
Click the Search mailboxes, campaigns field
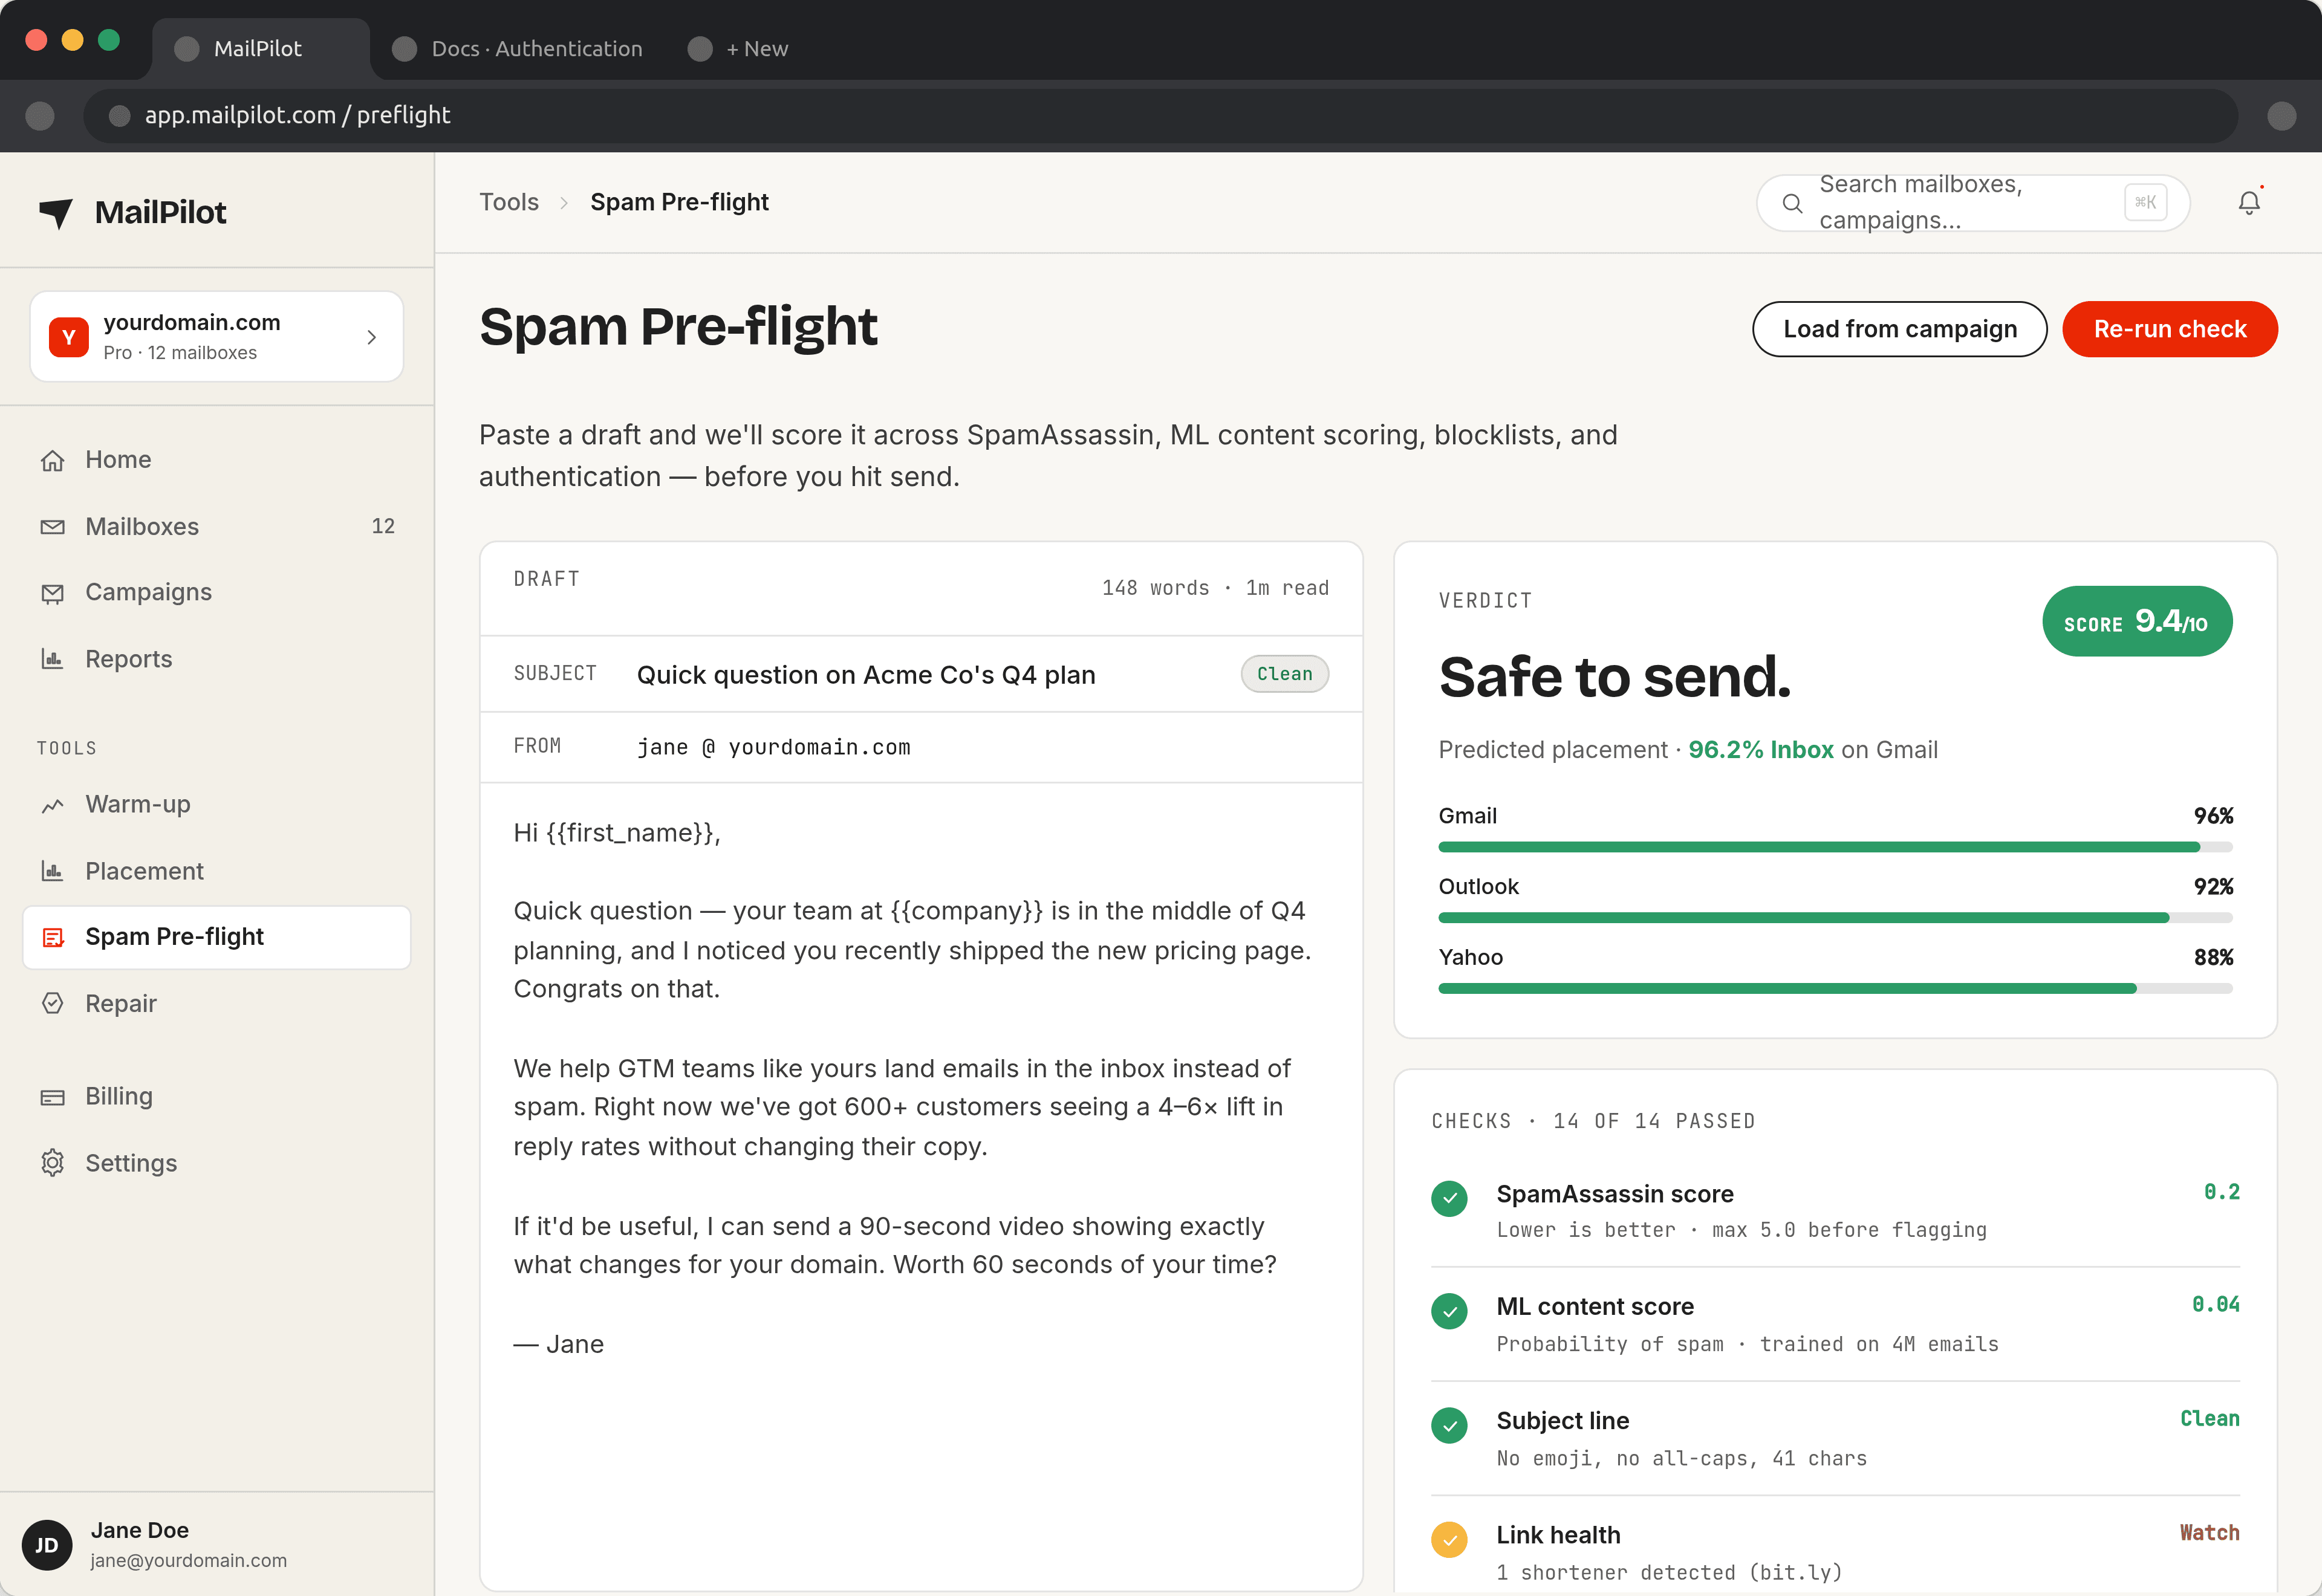pyautogui.click(x=1973, y=203)
